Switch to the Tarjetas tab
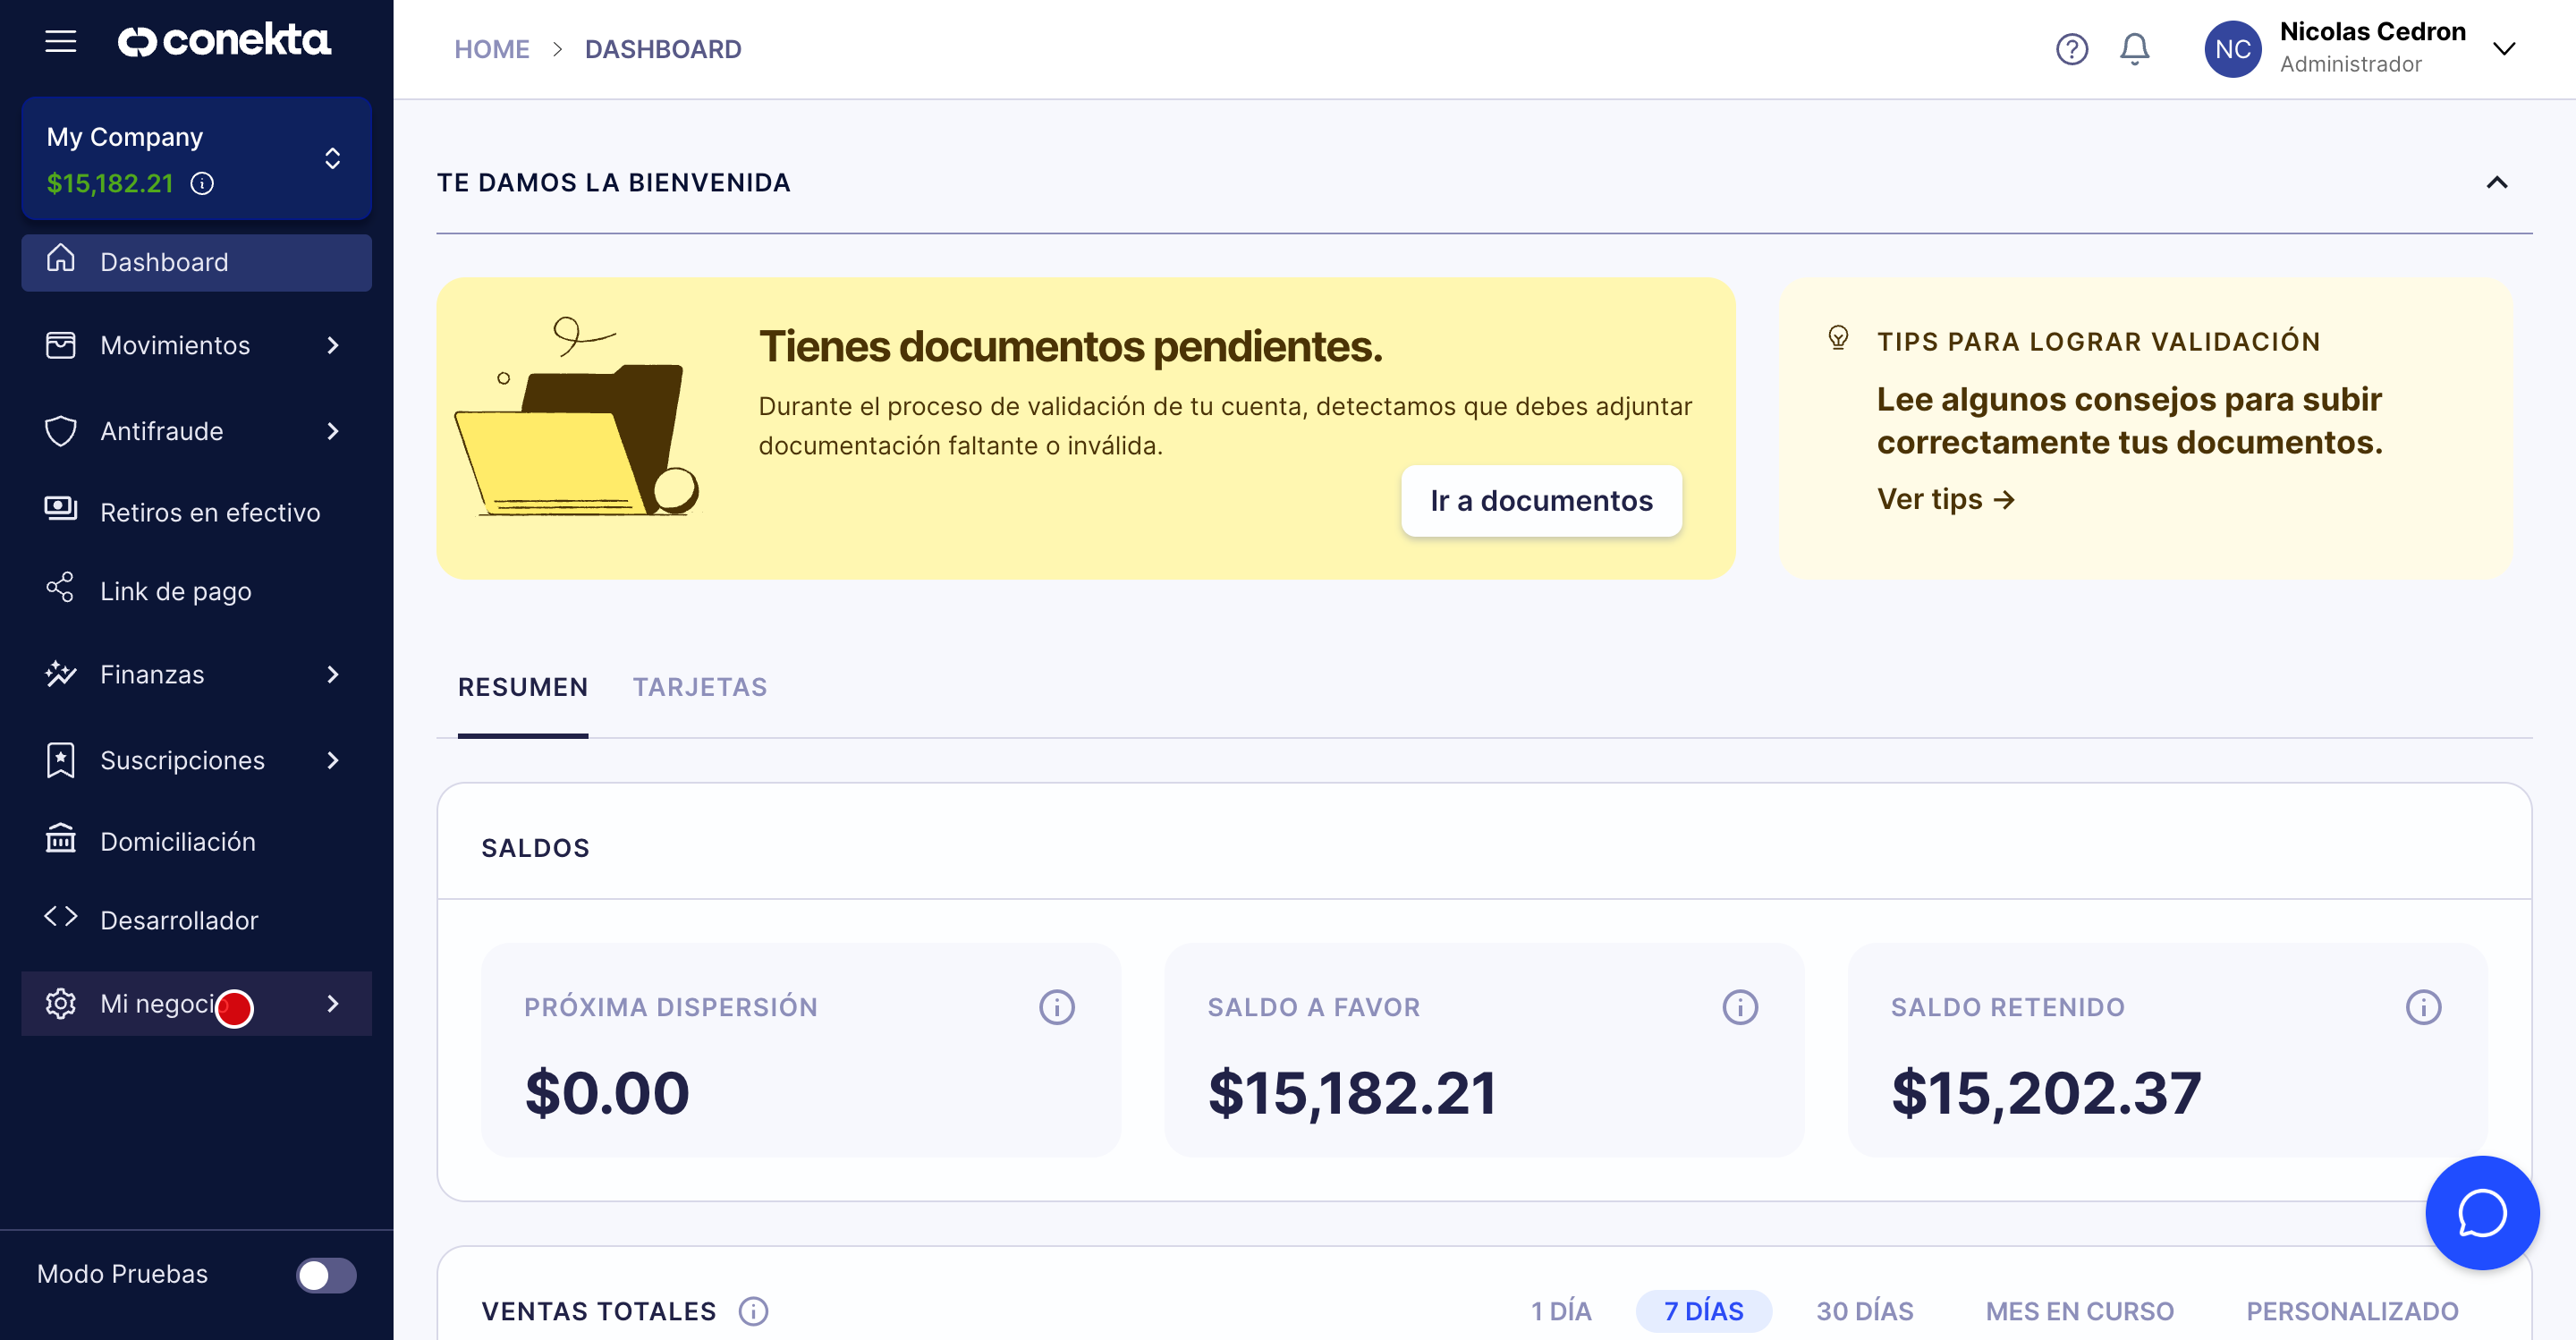2576x1340 pixels. [699, 687]
